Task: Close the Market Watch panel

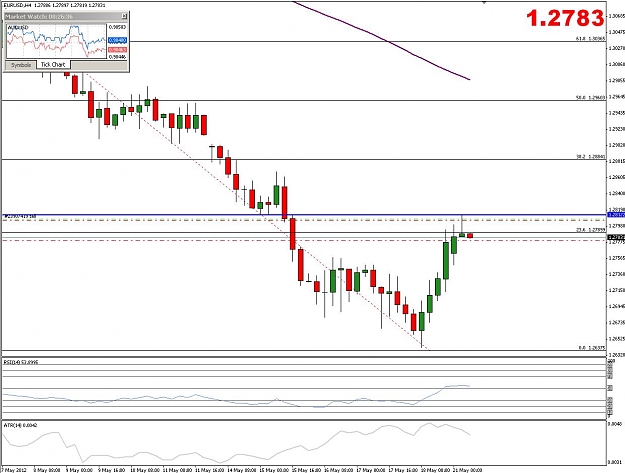Action: click(x=124, y=16)
